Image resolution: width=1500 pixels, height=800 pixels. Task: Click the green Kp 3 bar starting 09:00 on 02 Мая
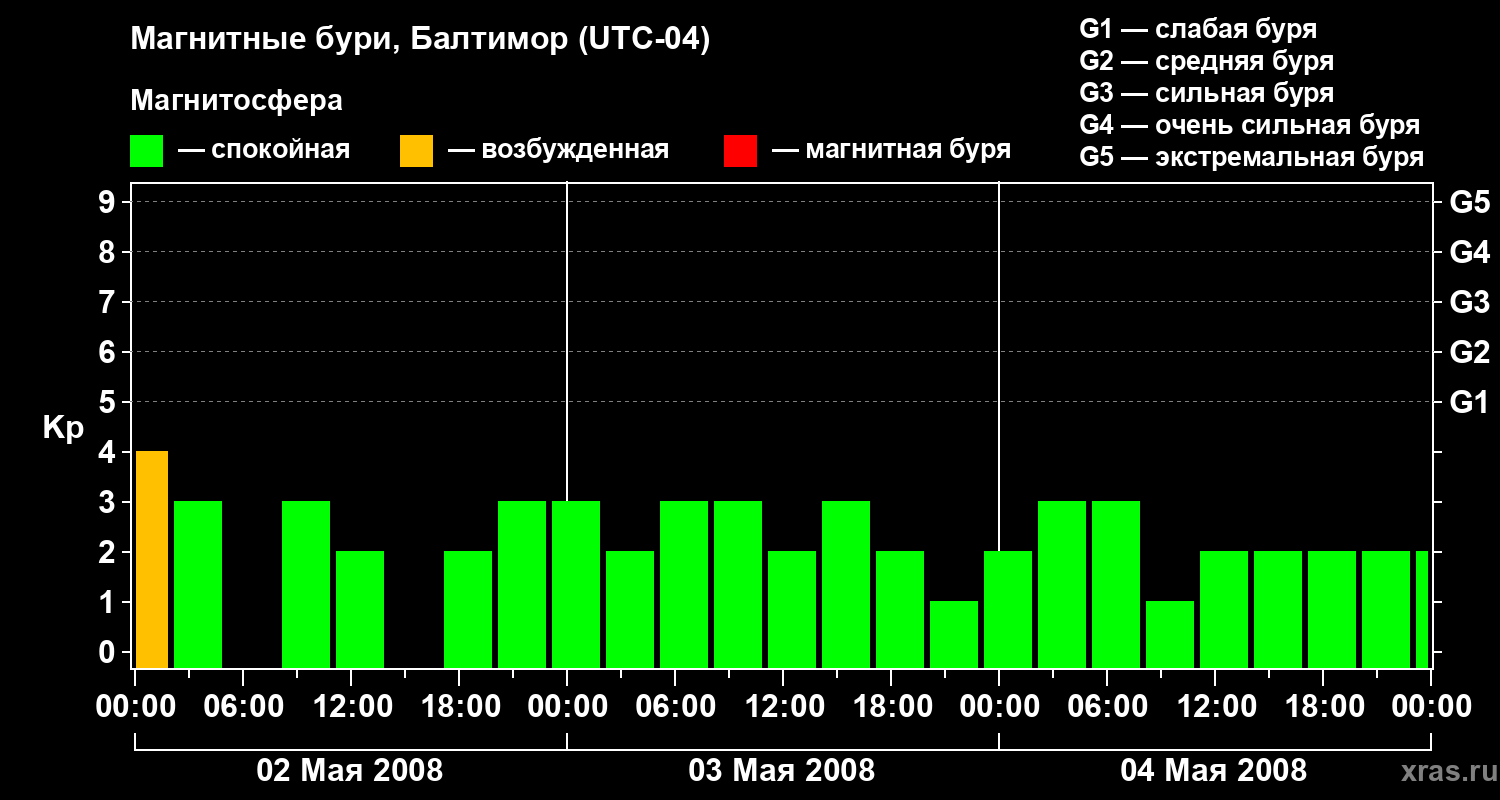[306, 585]
